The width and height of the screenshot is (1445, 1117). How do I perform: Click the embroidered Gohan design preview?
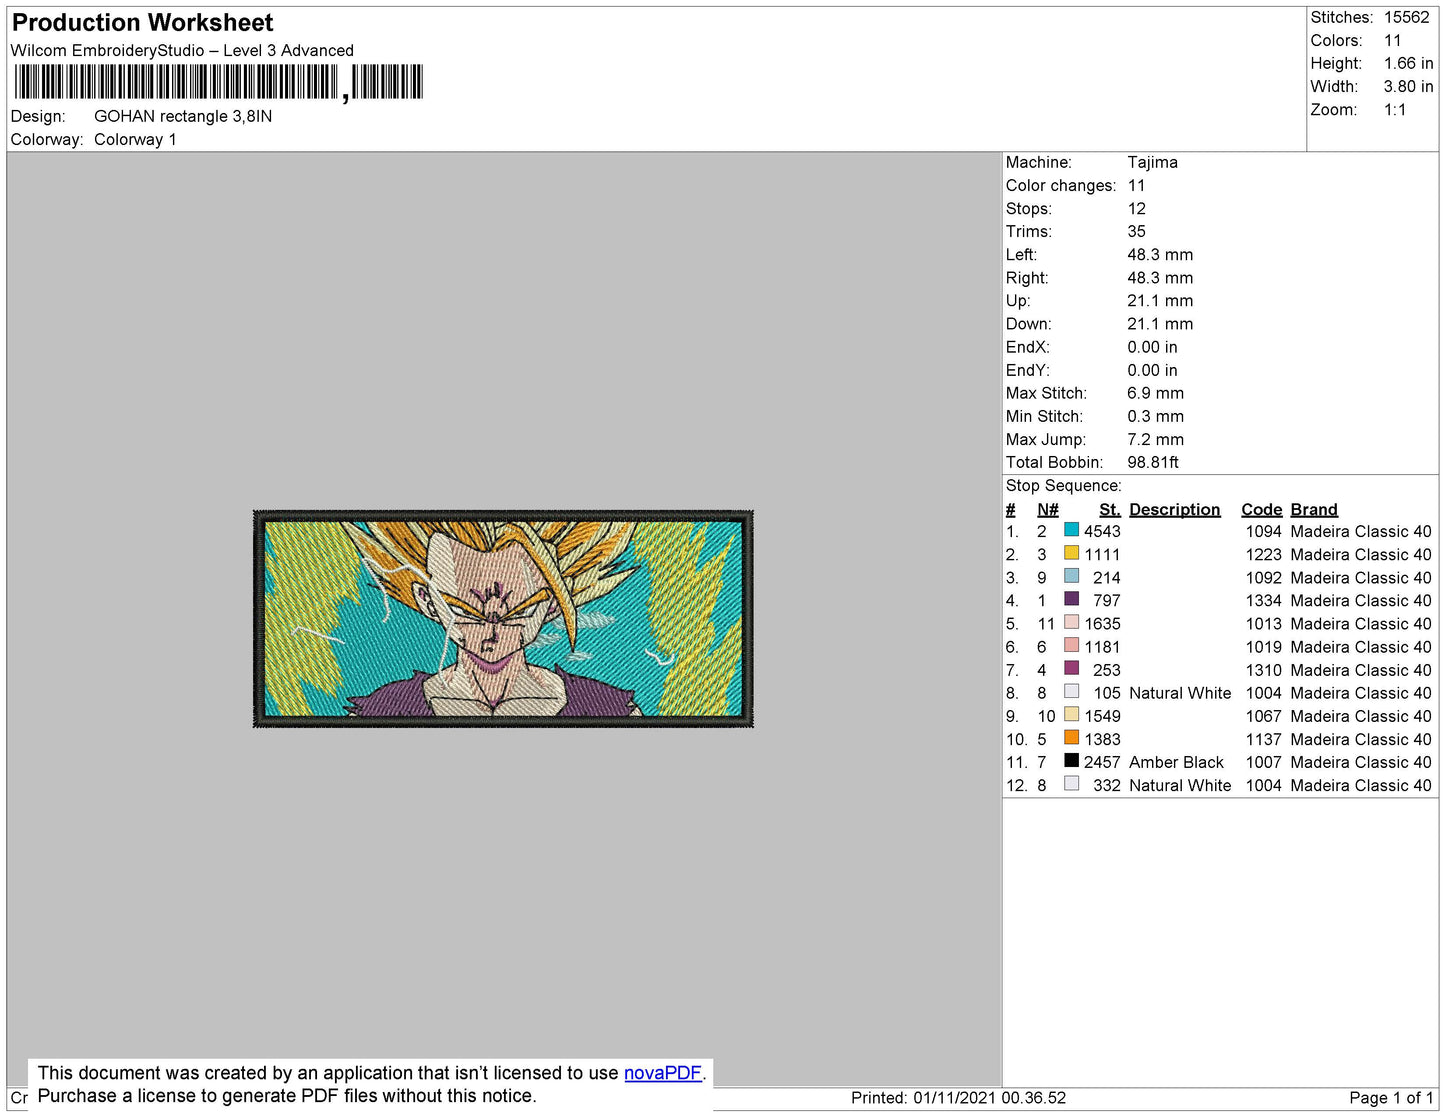click(503, 619)
